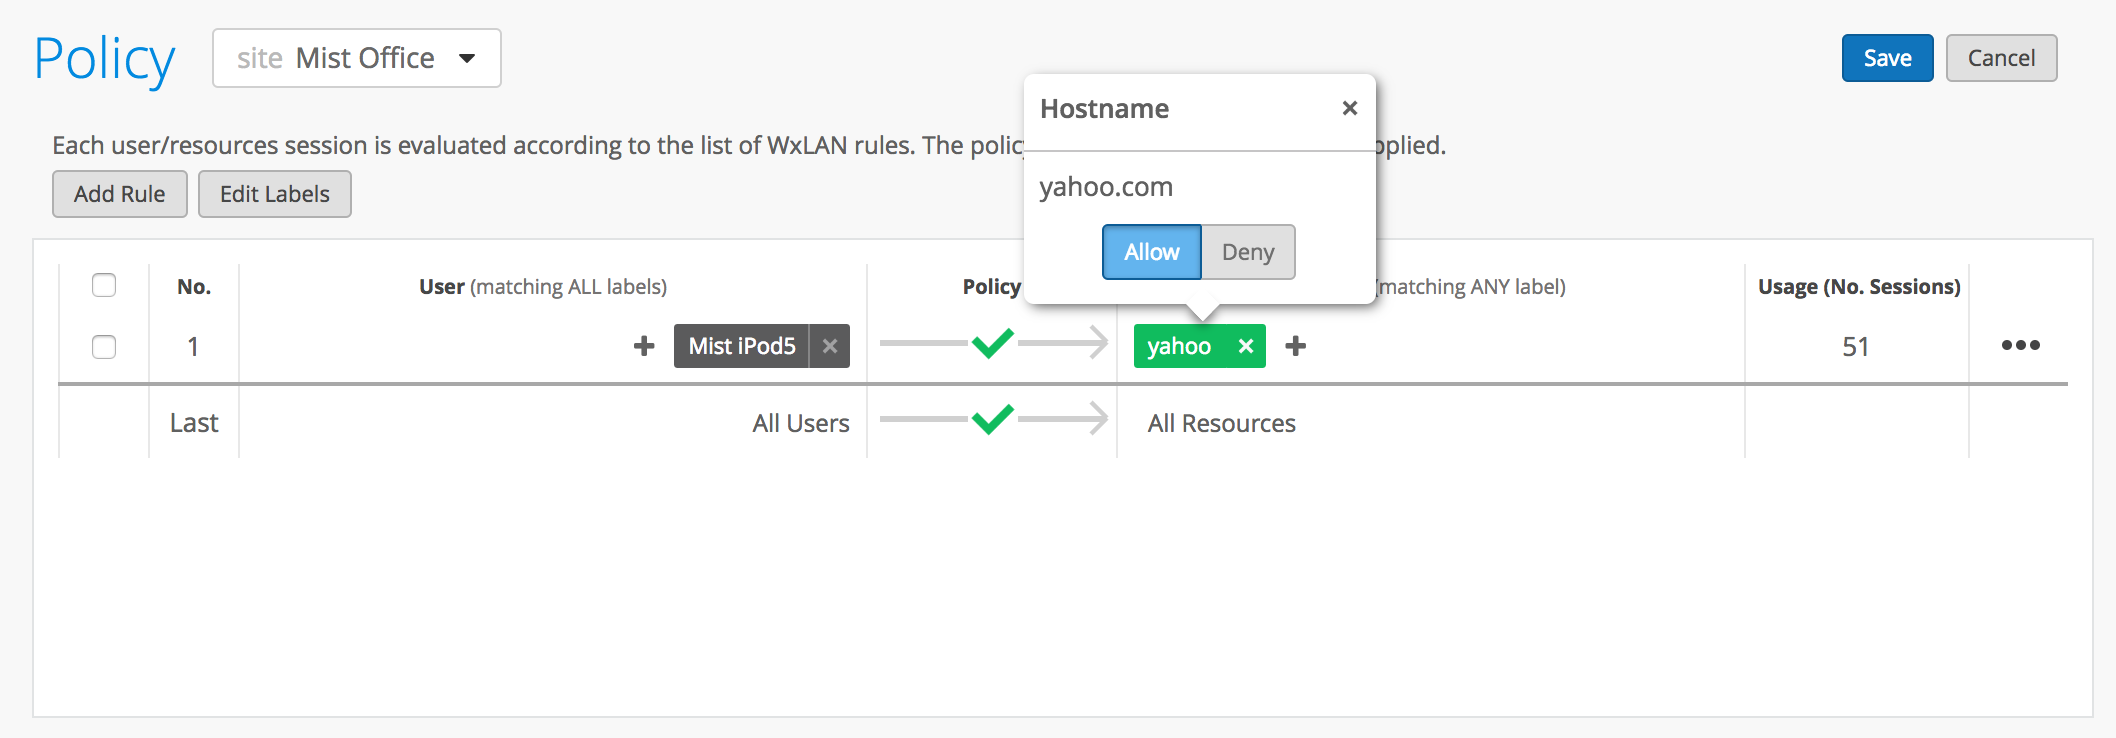Image resolution: width=2116 pixels, height=738 pixels.
Task: Toggle the Last rule policy checkmark
Action: [992, 419]
